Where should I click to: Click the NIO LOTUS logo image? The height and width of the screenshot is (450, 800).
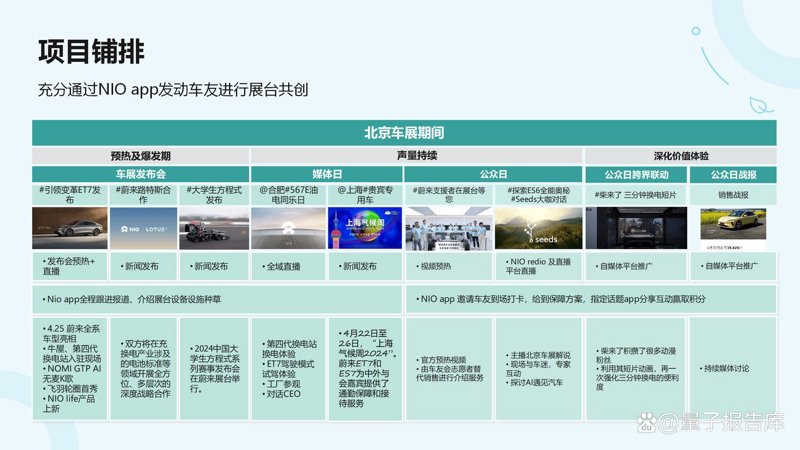[x=143, y=228]
